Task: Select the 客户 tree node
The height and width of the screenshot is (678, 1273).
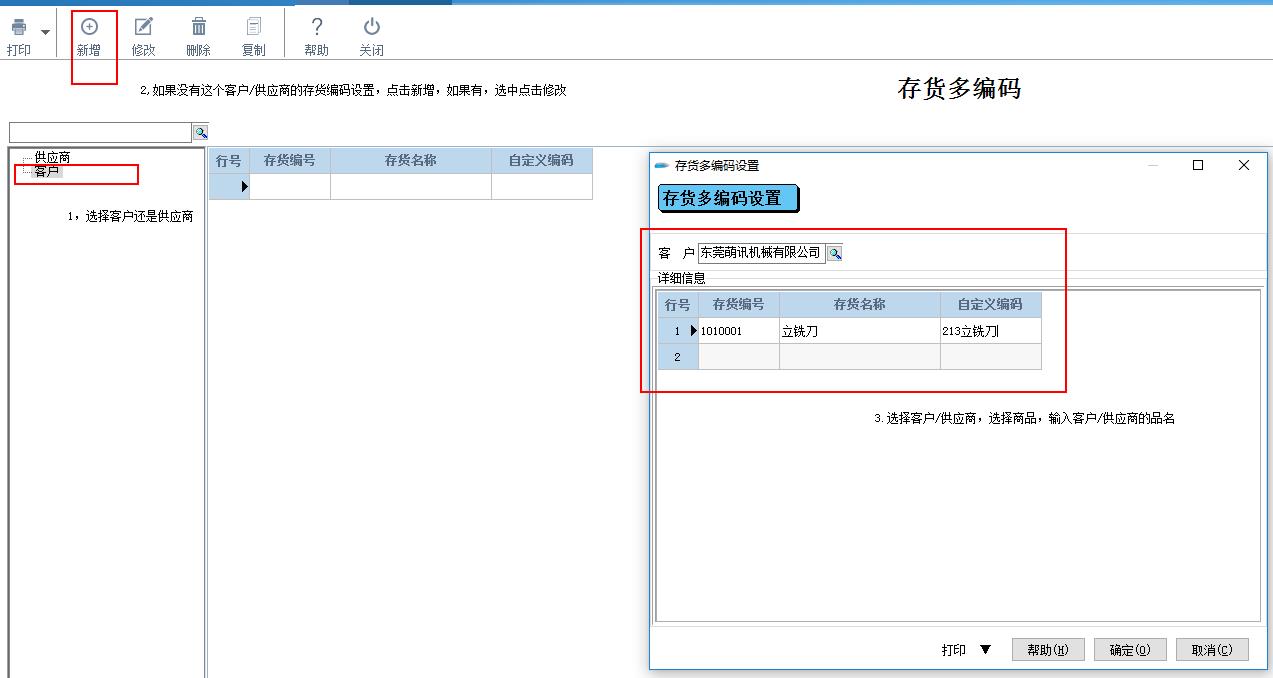Action: [46, 172]
